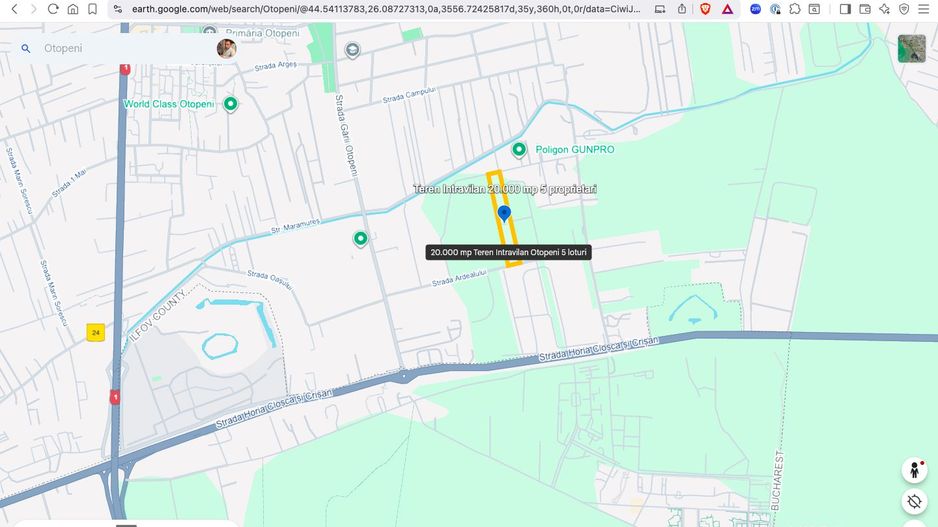Bookmark this page with the bookmark icon
The image size is (938, 527).
pyautogui.click(x=92, y=9)
